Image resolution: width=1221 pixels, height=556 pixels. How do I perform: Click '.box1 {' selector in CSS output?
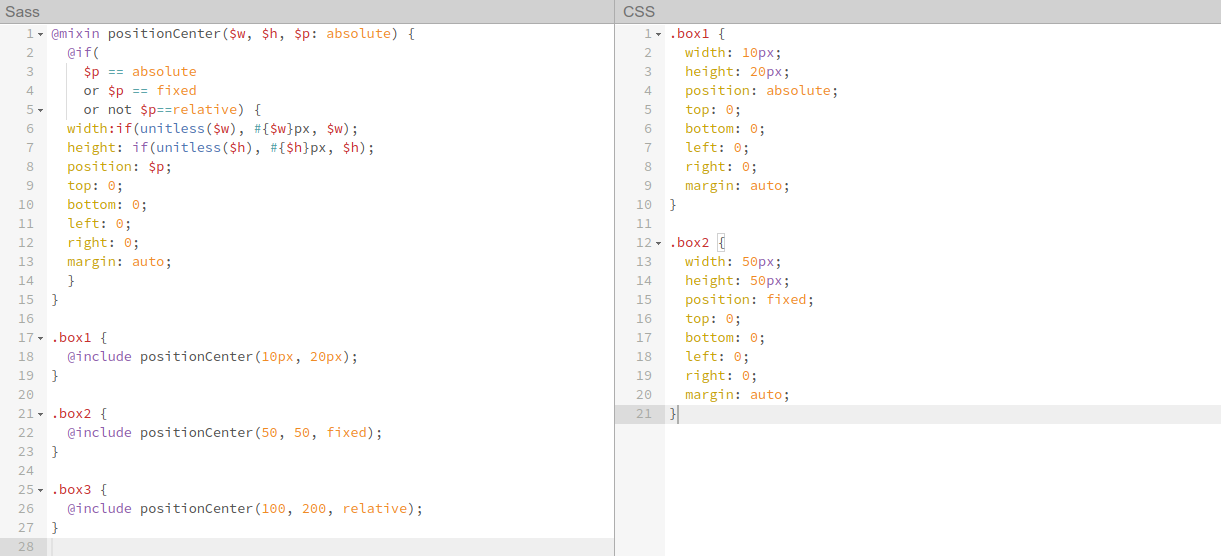click(697, 33)
